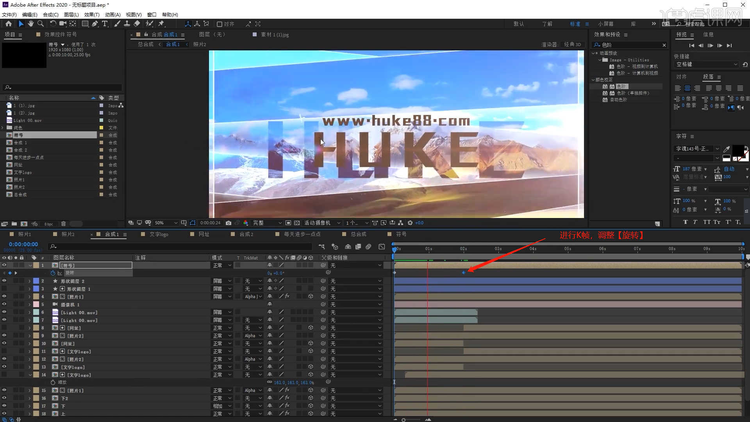Select the Unified Camera tool
The height and width of the screenshot is (422, 750).
[63, 23]
